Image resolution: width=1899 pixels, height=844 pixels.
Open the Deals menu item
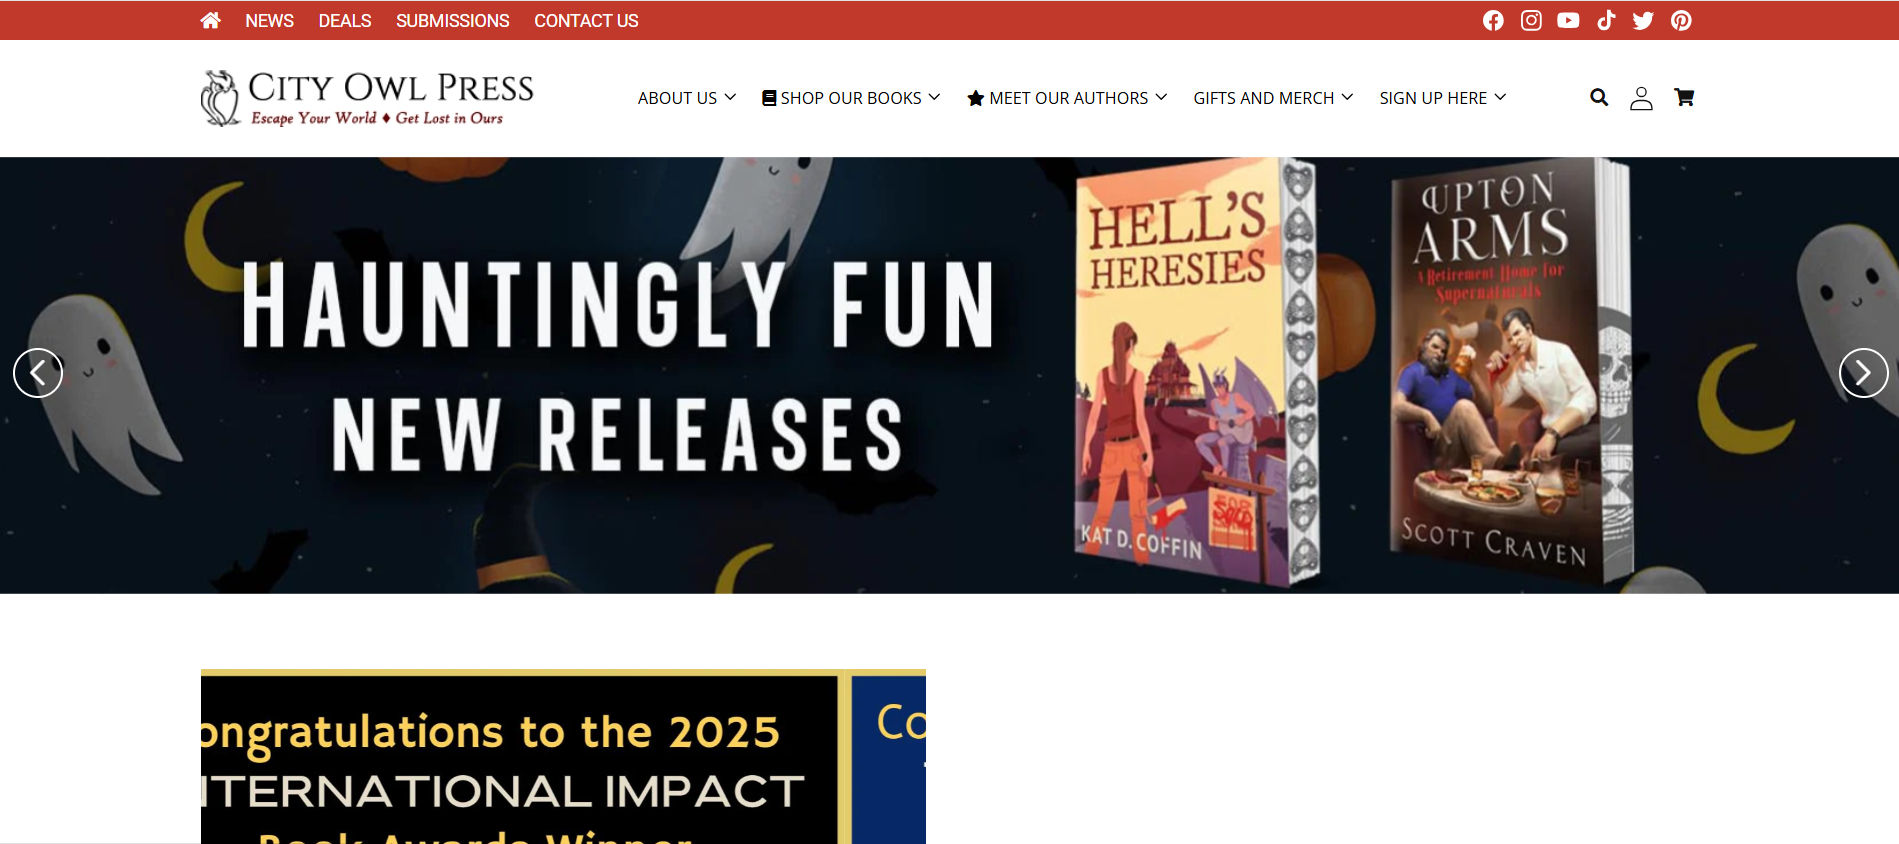(x=345, y=21)
